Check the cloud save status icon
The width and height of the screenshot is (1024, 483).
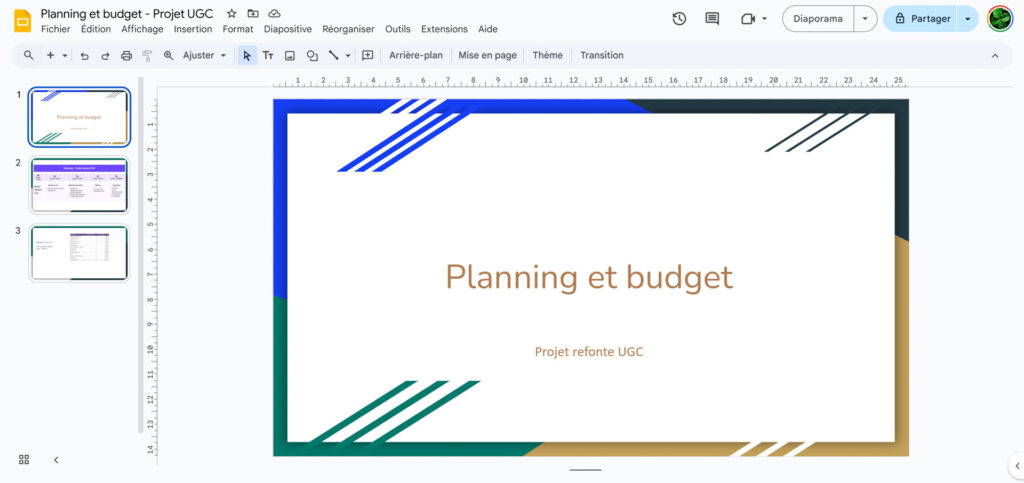pos(274,14)
